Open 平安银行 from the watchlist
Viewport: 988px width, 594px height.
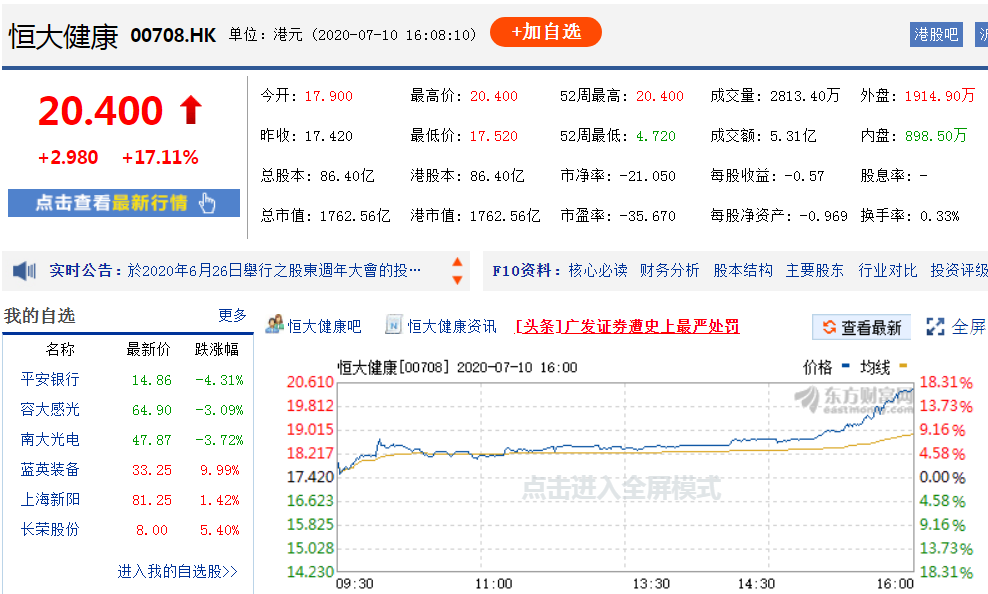50,380
